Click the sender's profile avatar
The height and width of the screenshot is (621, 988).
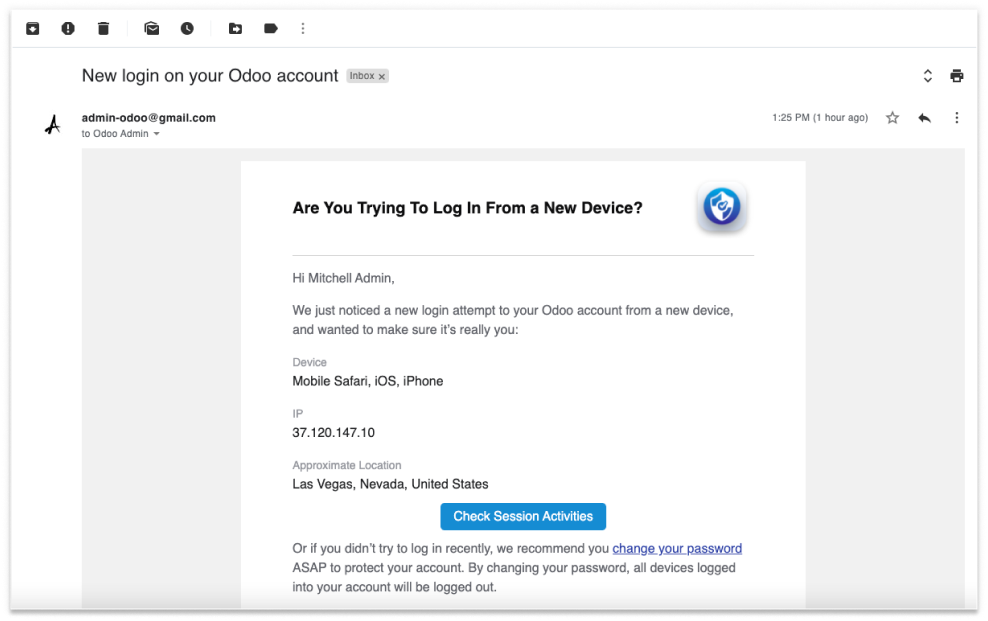pyautogui.click(x=53, y=125)
